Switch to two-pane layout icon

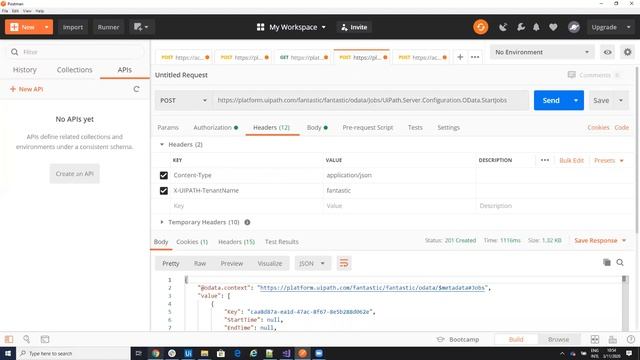click(x=595, y=339)
